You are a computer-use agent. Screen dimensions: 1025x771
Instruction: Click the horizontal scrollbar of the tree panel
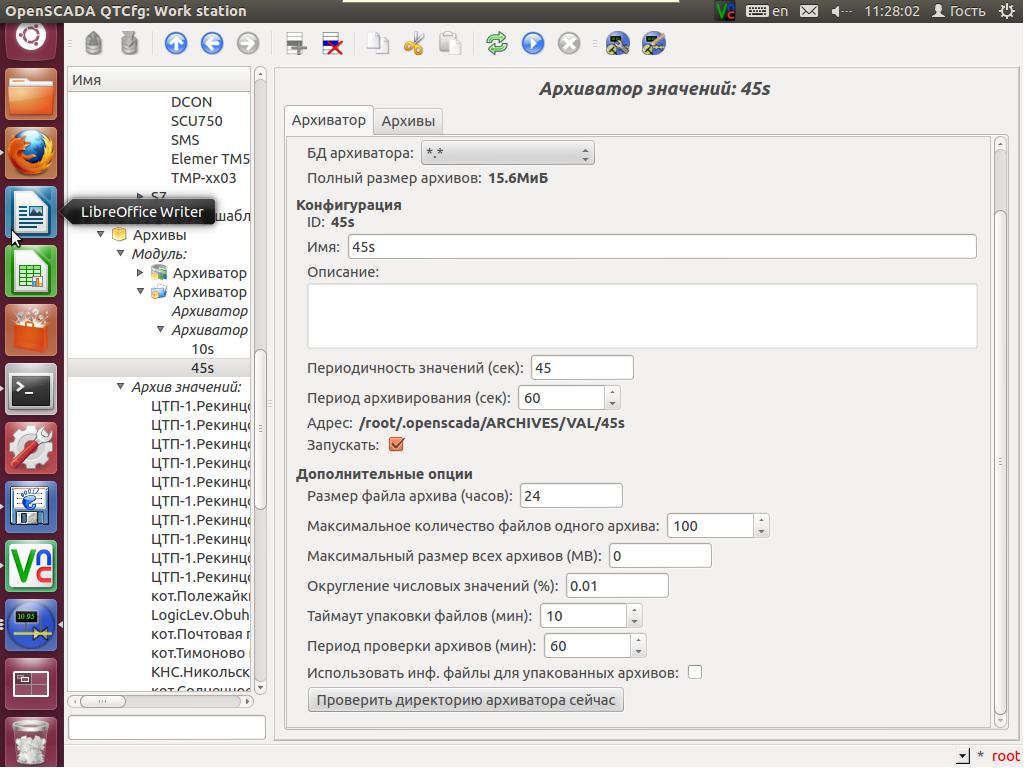[160, 701]
